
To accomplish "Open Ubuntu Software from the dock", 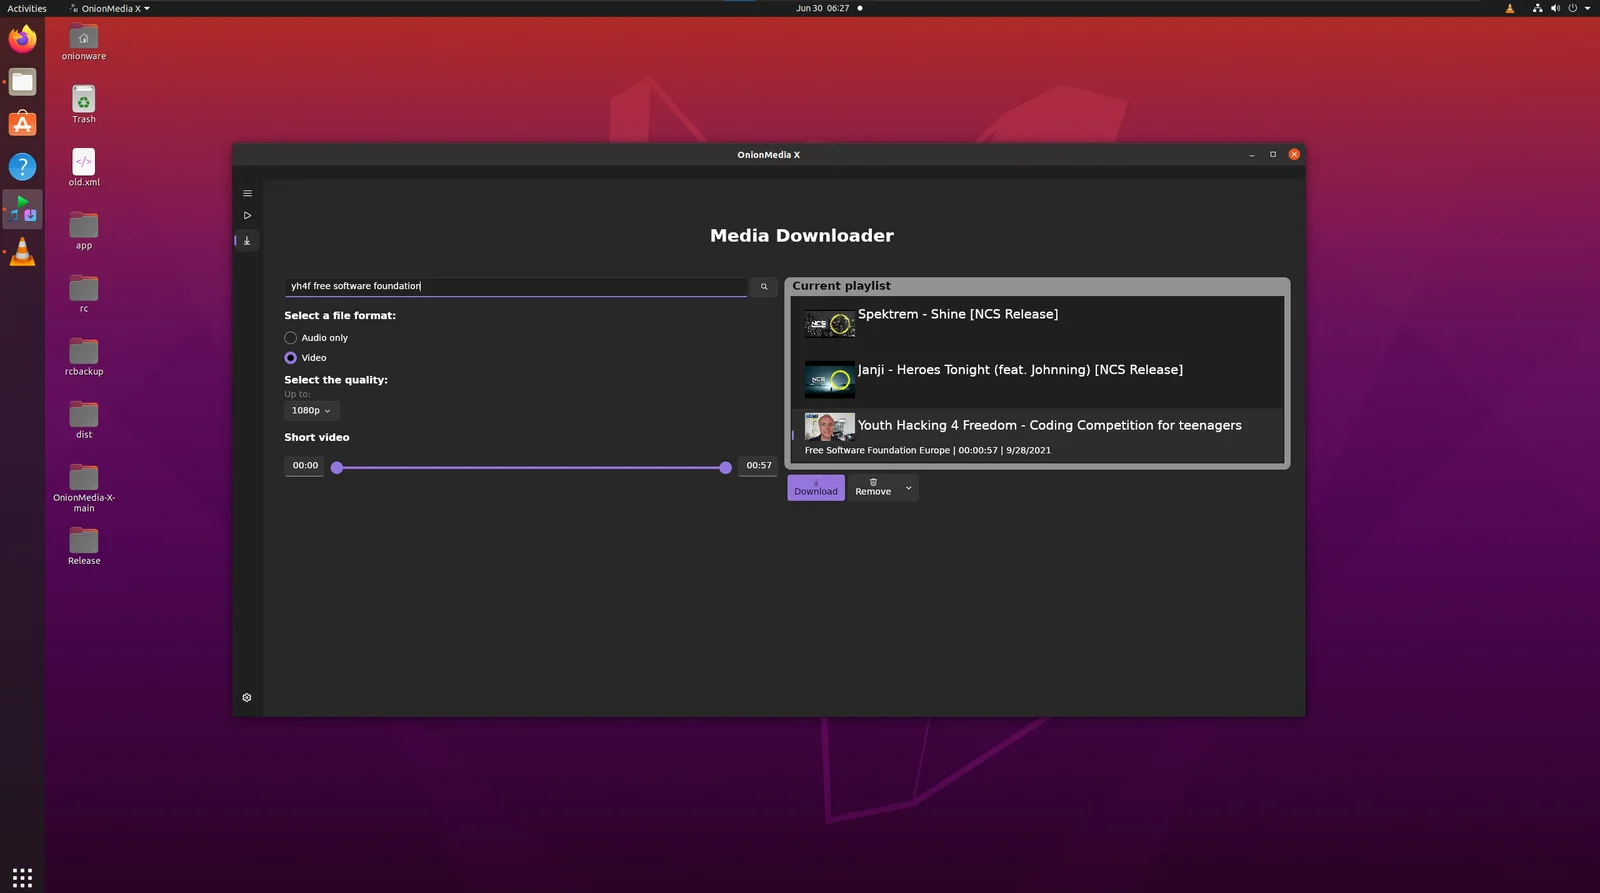I will tap(22, 124).
